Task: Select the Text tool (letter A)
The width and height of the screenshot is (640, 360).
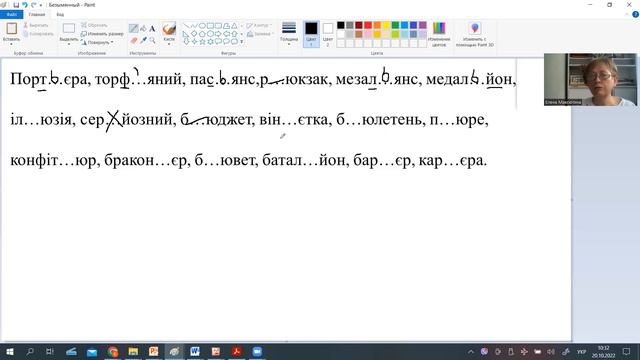Action: [152, 29]
